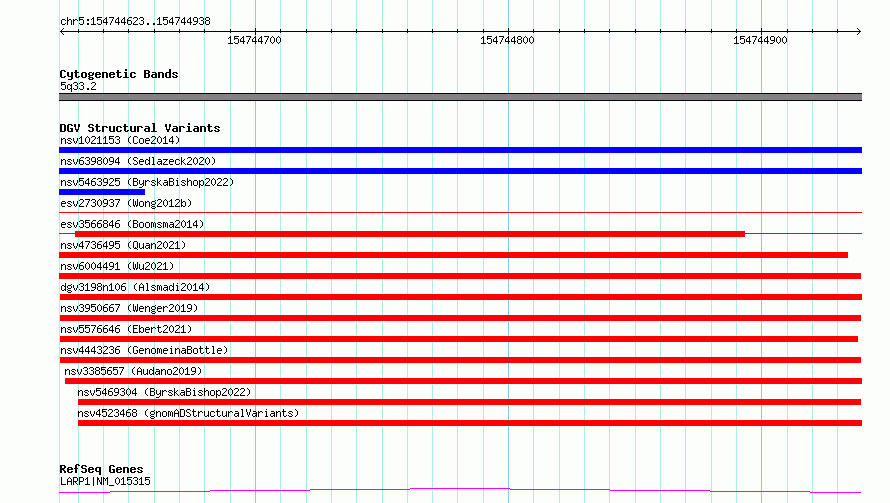The image size is (890, 503).
Task: Click esv3566846 (Boomsma2014) variant label
Action: click(x=132, y=224)
